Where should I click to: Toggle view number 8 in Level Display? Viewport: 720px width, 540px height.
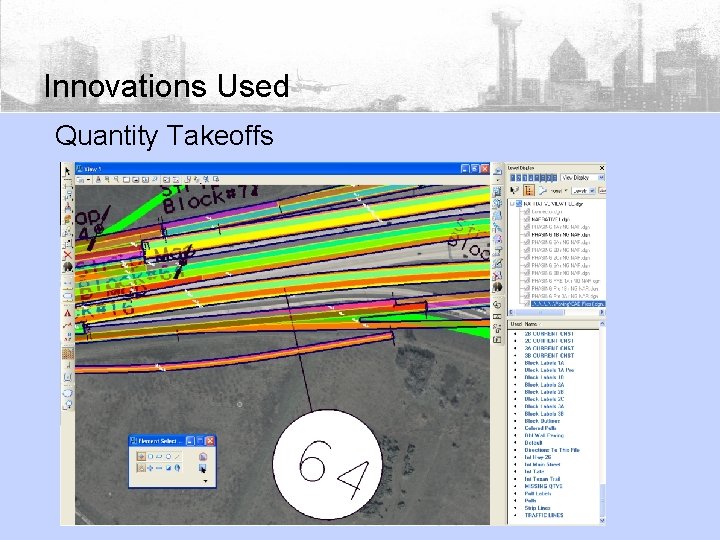point(554,178)
